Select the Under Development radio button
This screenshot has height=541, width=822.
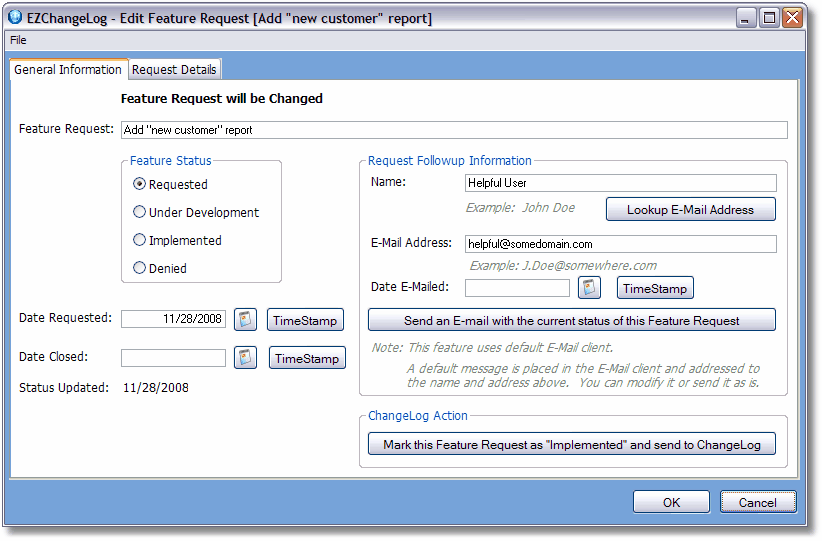(140, 212)
